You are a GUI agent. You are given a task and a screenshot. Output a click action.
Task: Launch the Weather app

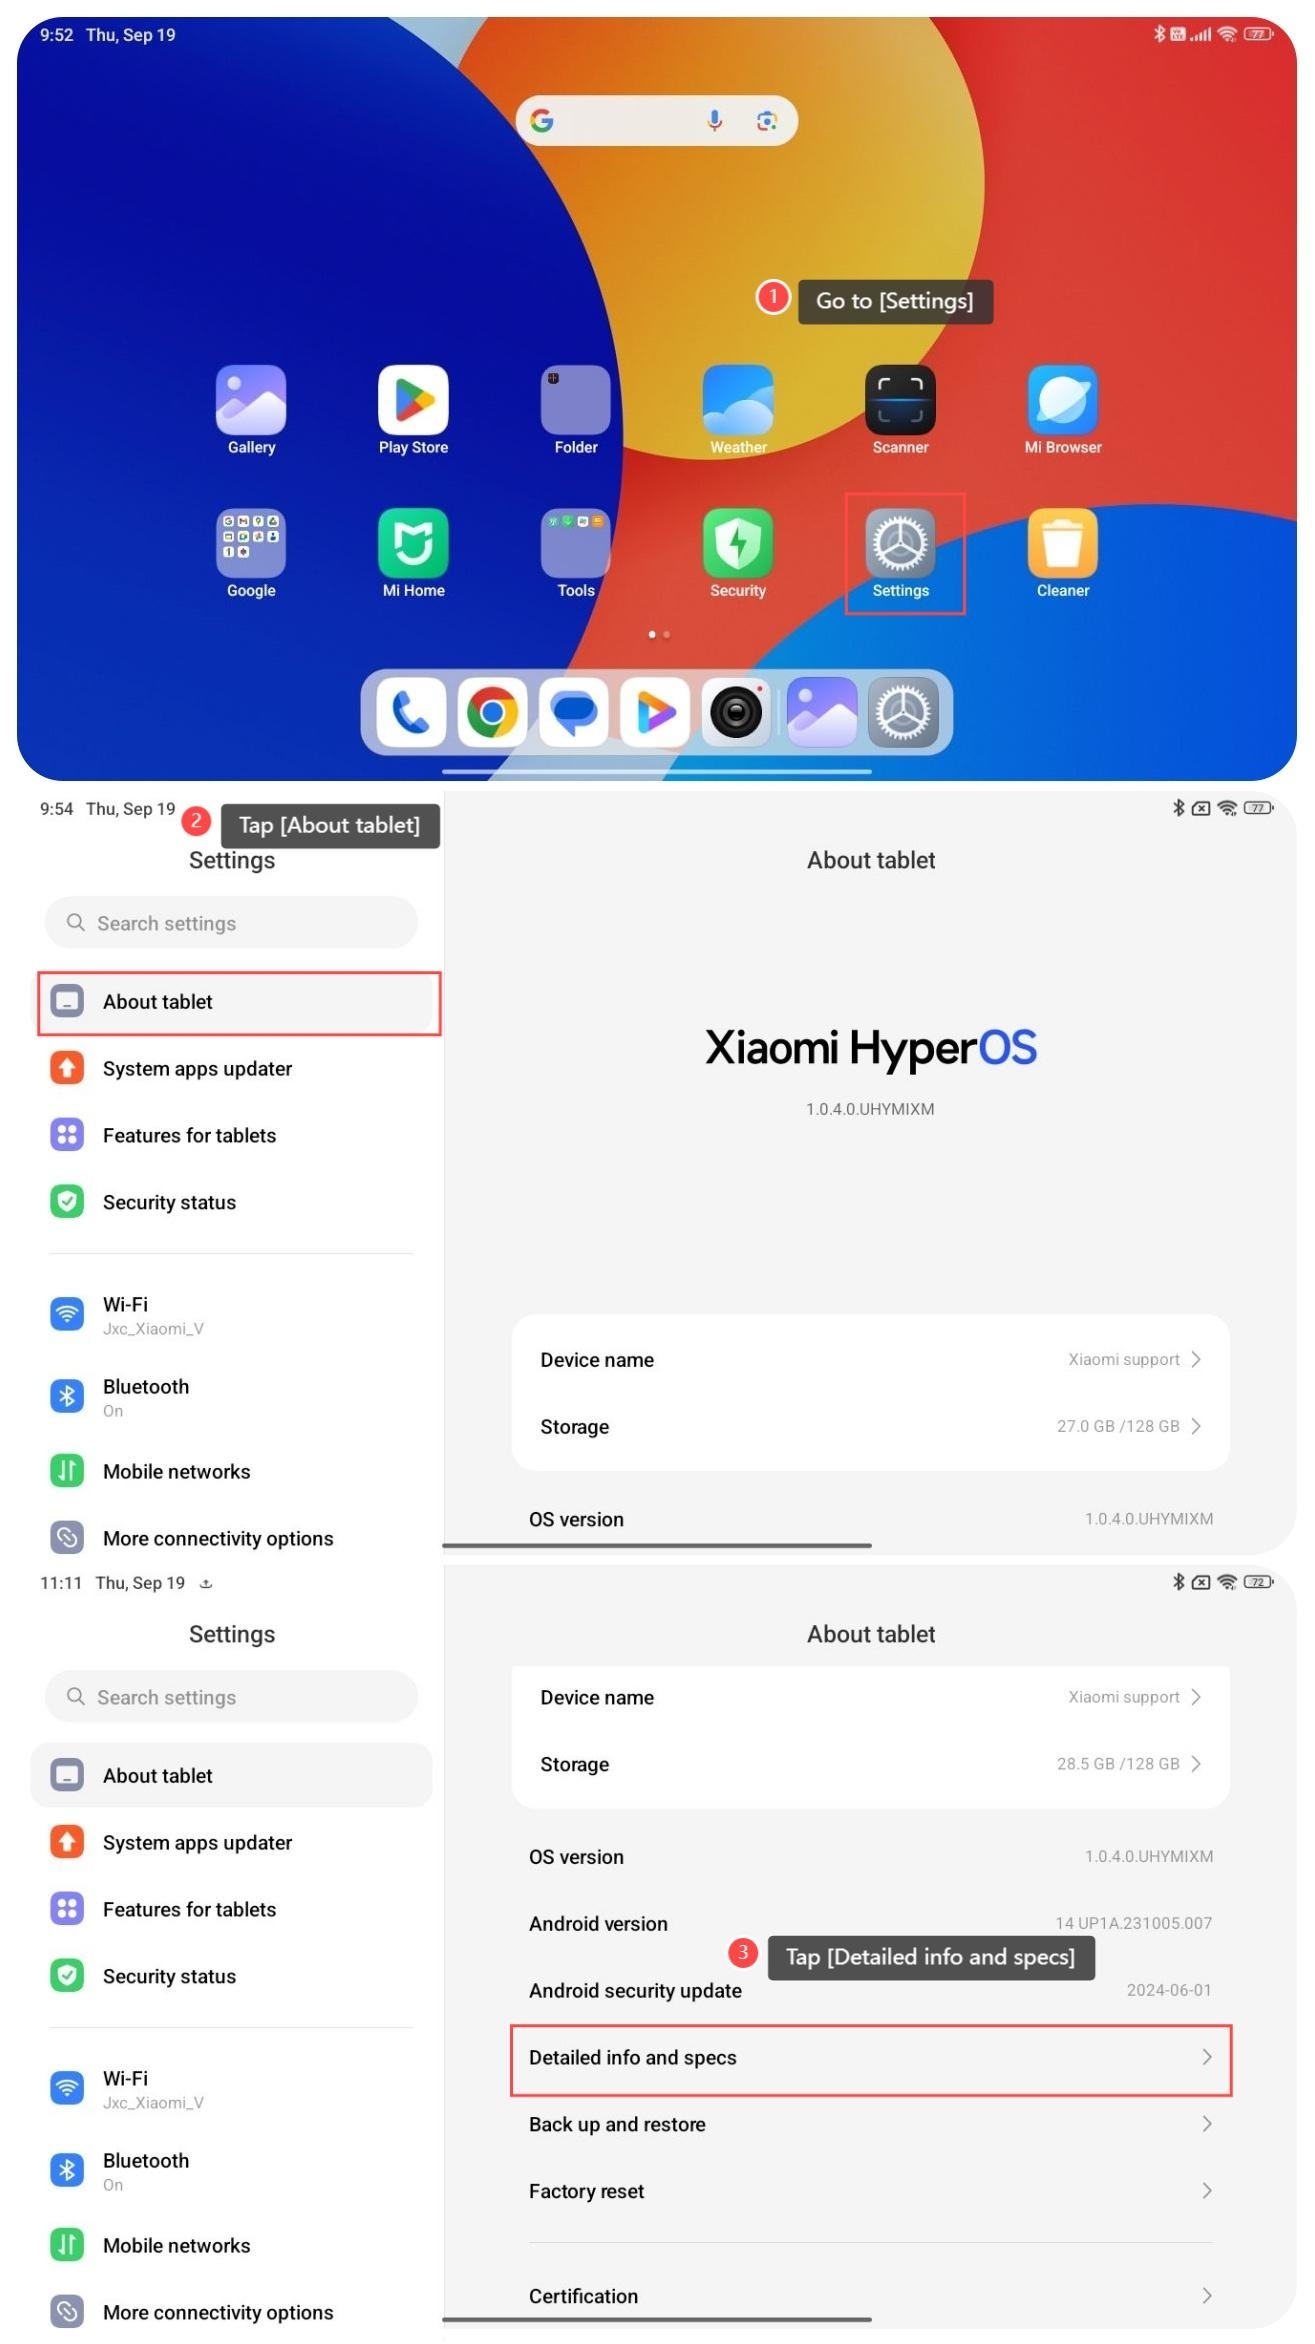pos(737,401)
